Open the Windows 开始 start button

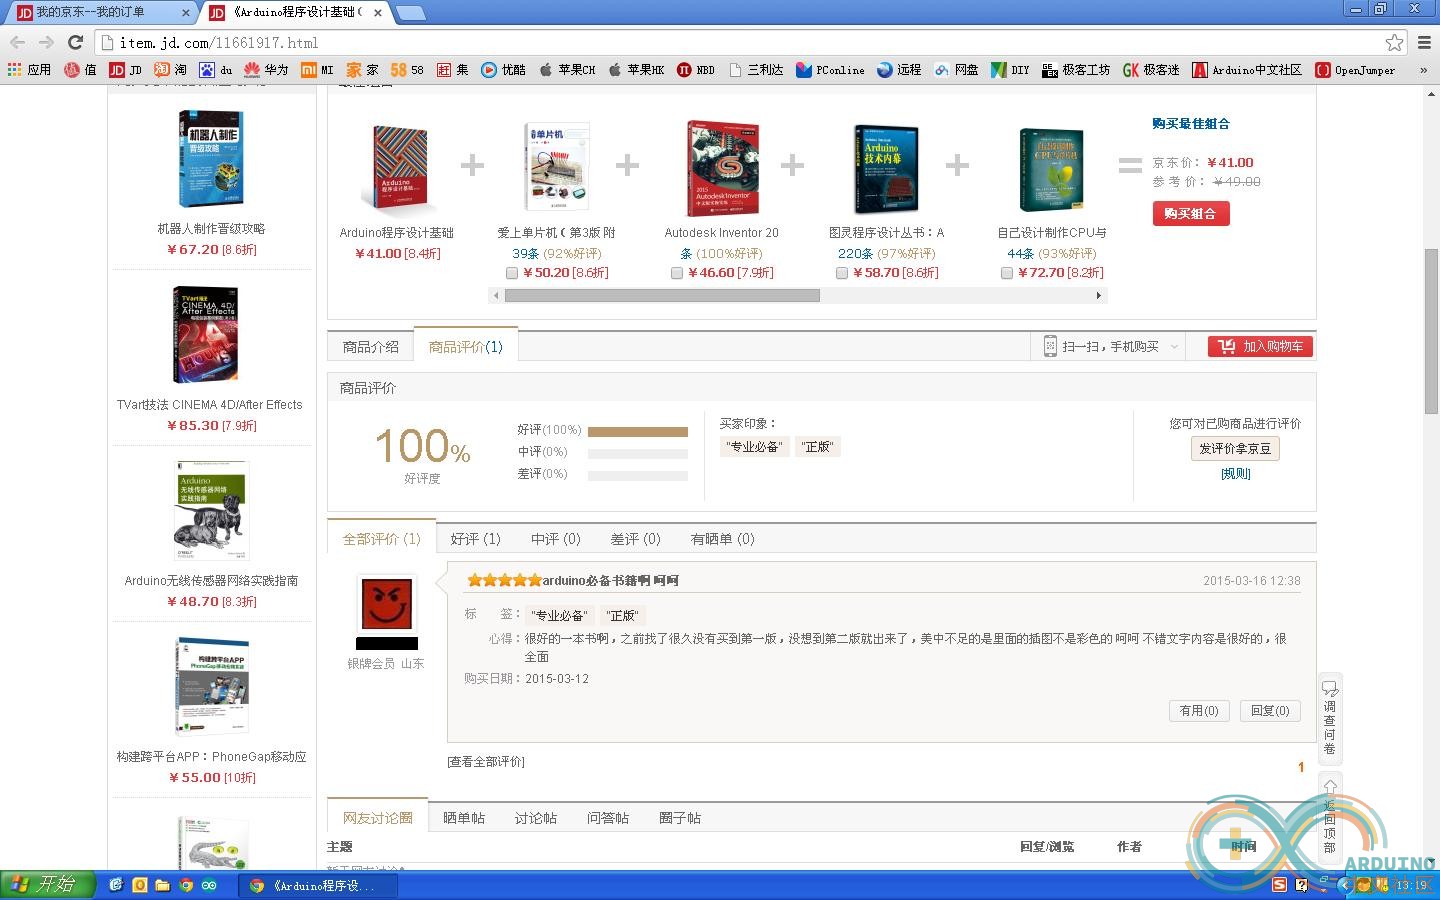(47, 885)
